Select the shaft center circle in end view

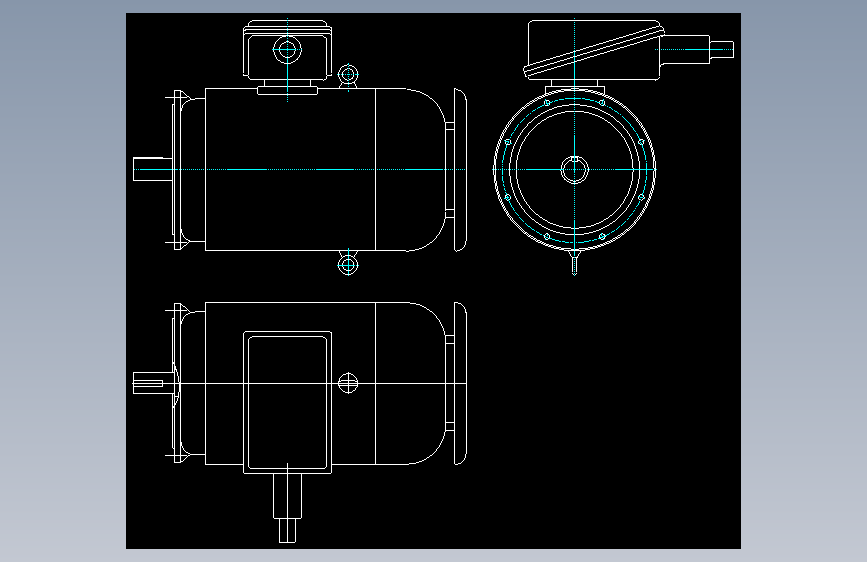click(574, 169)
